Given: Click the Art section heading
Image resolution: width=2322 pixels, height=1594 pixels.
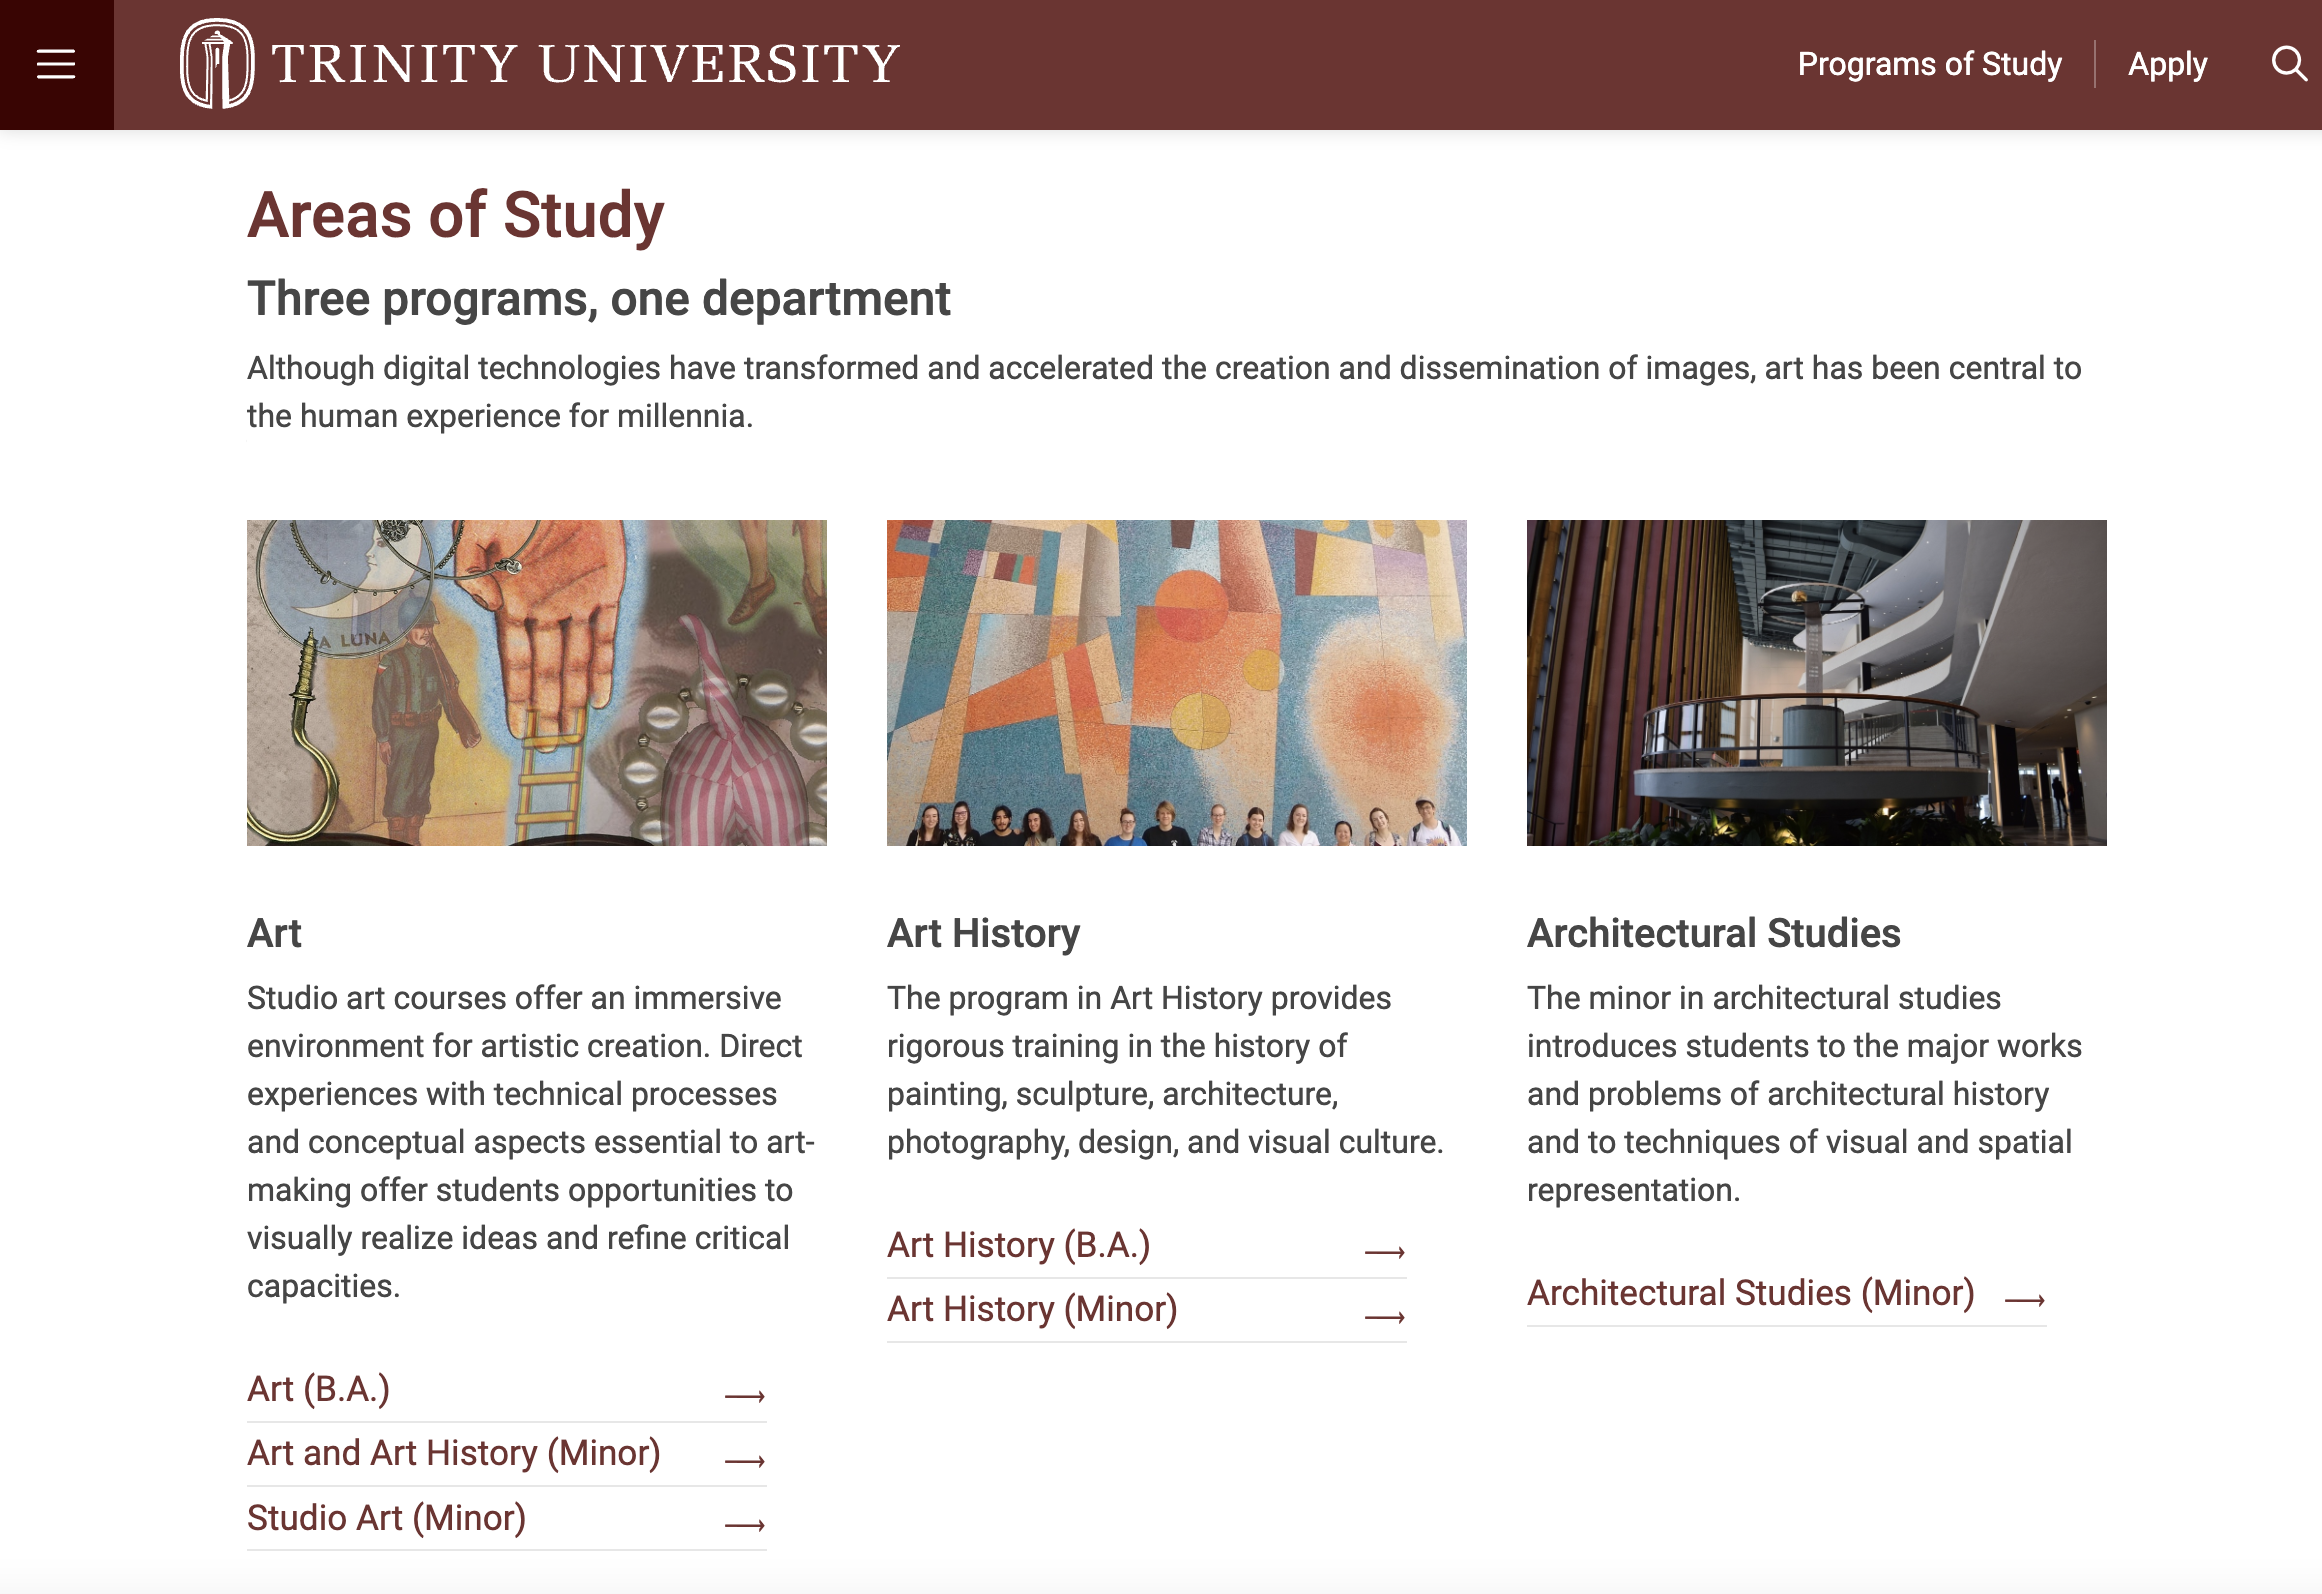Looking at the screenshot, I should pos(274,933).
